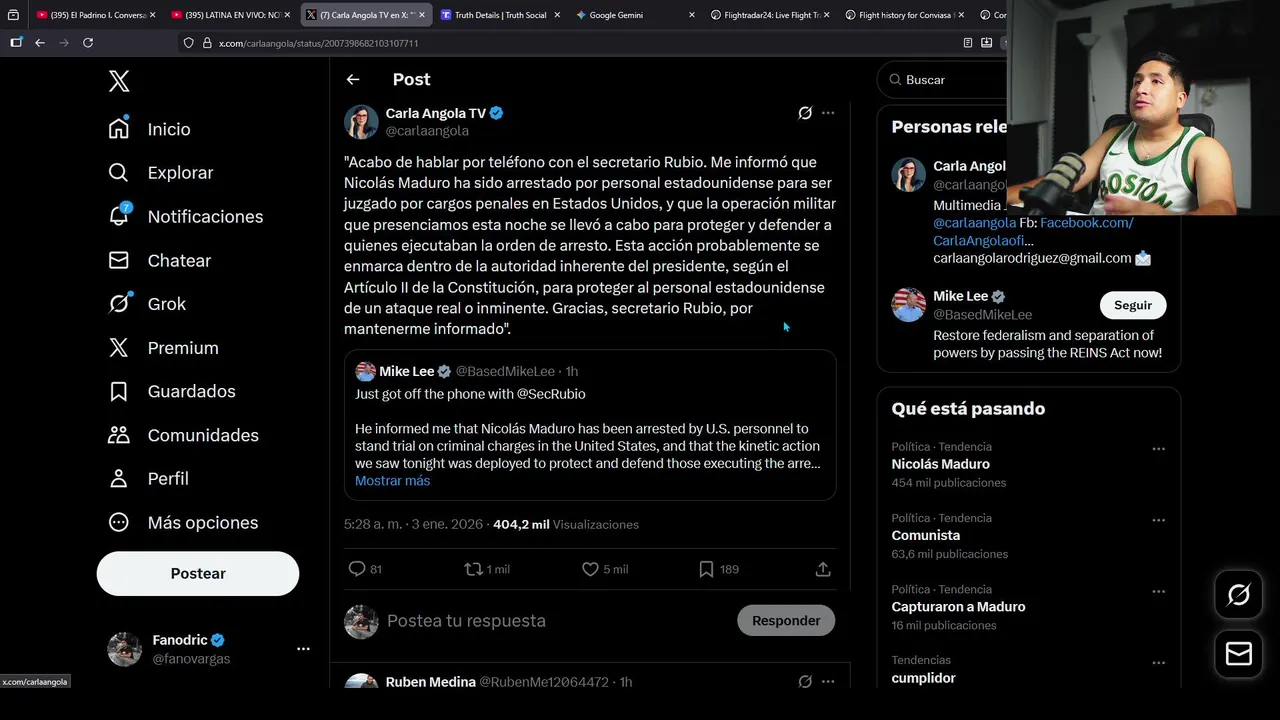Open more options on Ruben Medina reply
The height and width of the screenshot is (720, 1280).
[828, 682]
